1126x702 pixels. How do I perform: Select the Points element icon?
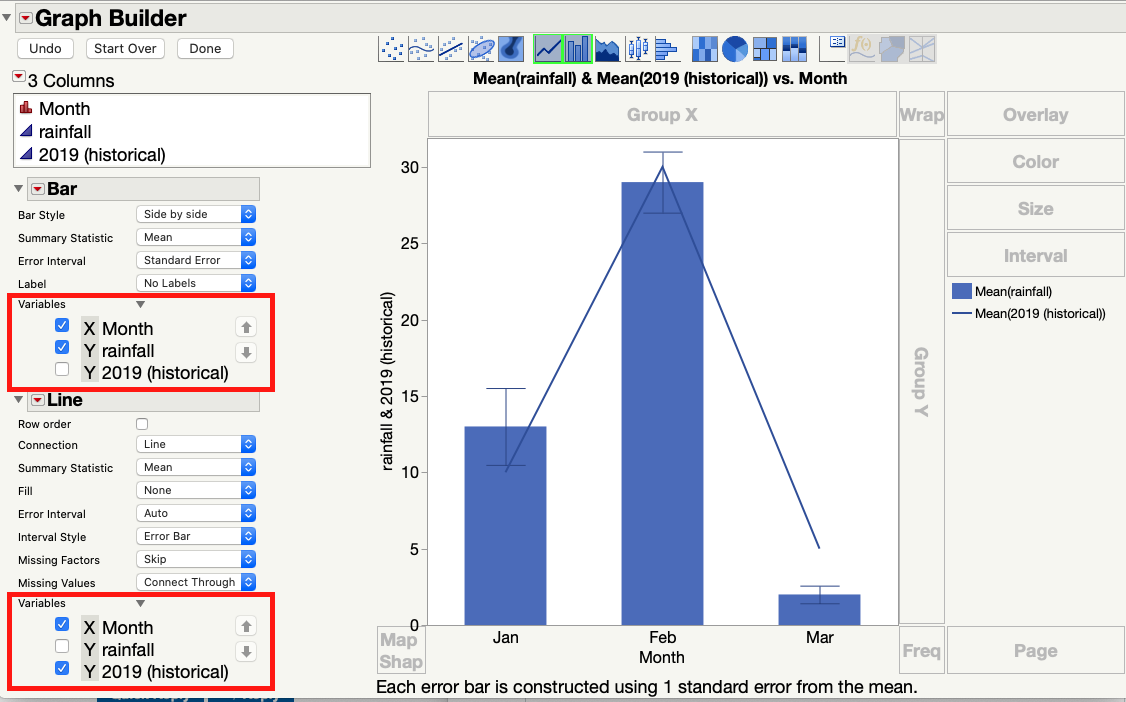click(x=390, y=48)
